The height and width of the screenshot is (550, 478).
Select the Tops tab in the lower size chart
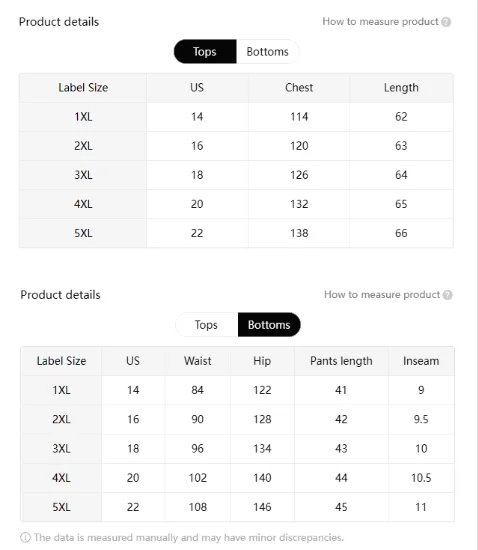point(206,325)
